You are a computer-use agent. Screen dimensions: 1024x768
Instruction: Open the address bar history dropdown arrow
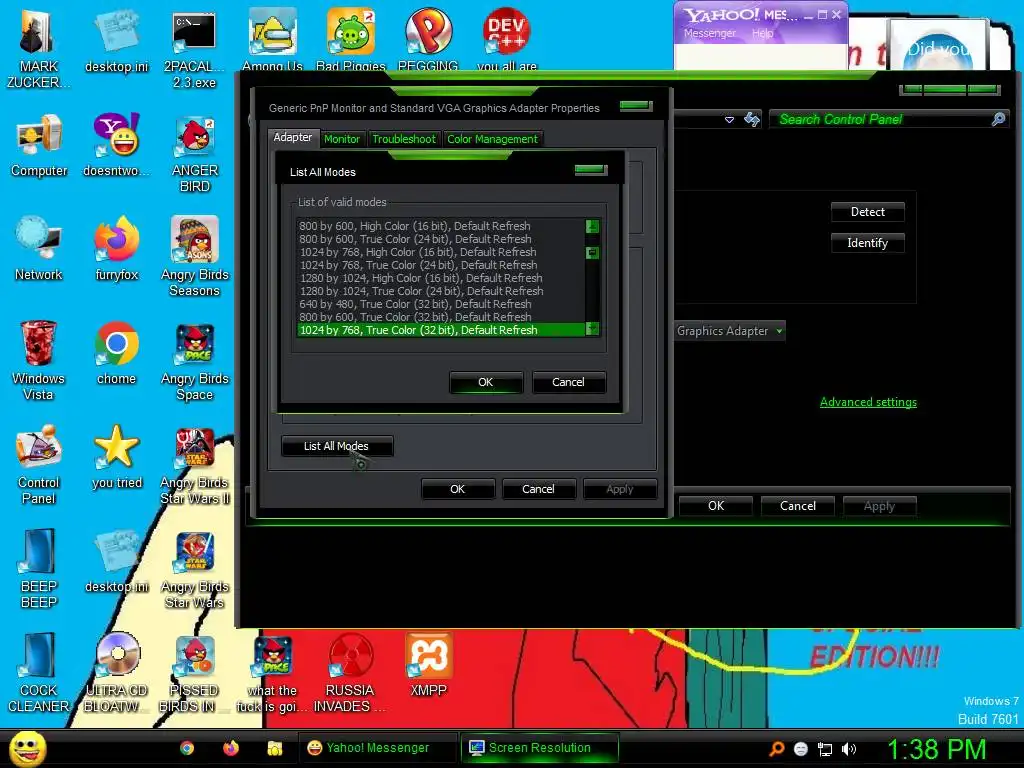point(729,120)
